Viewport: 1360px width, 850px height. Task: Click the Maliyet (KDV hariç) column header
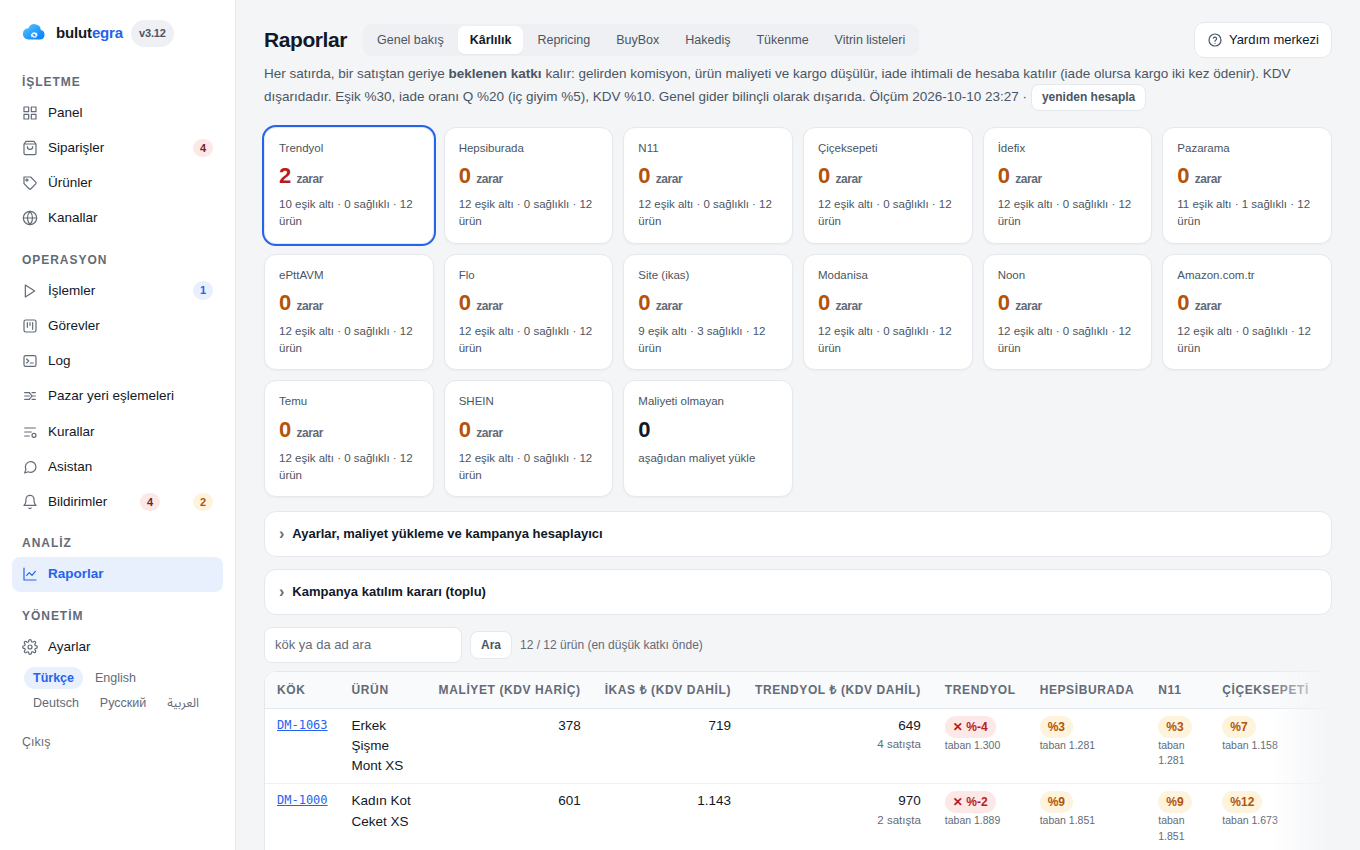tap(509, 690)
